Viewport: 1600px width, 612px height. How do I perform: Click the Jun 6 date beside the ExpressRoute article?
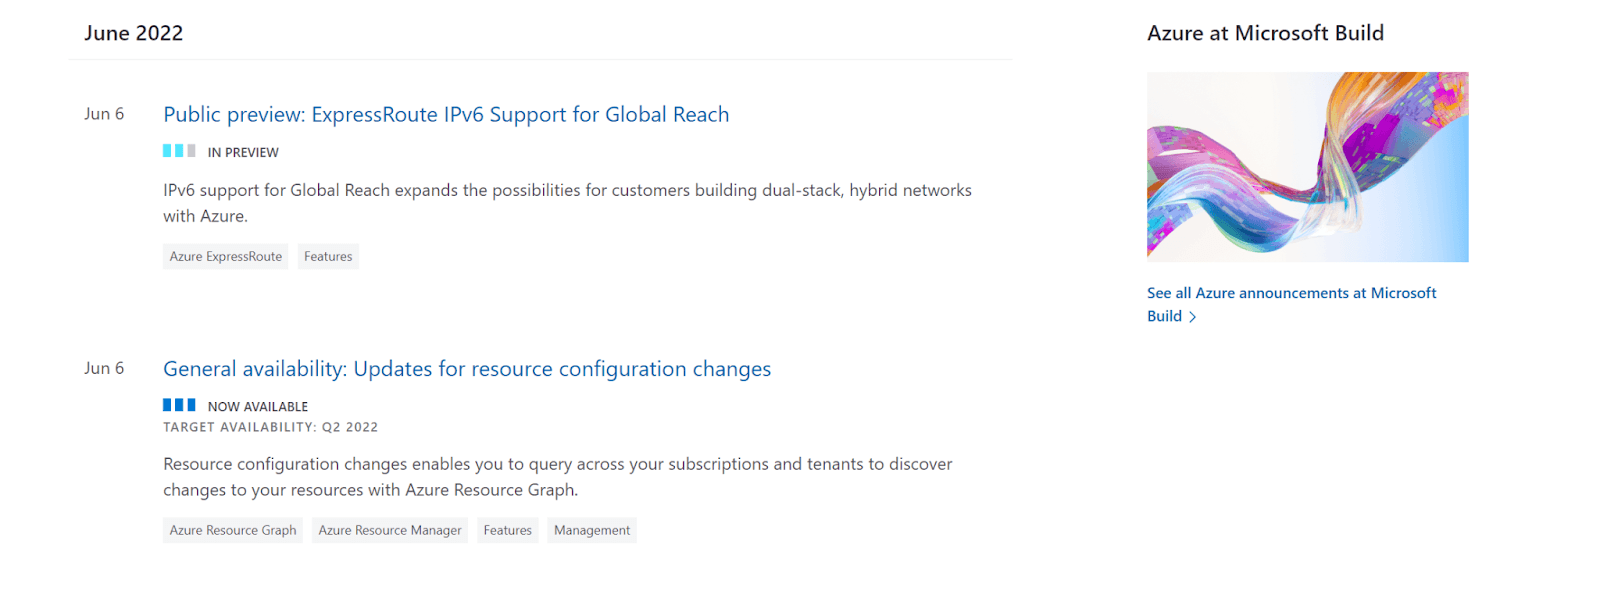click(x=104, y=114)
